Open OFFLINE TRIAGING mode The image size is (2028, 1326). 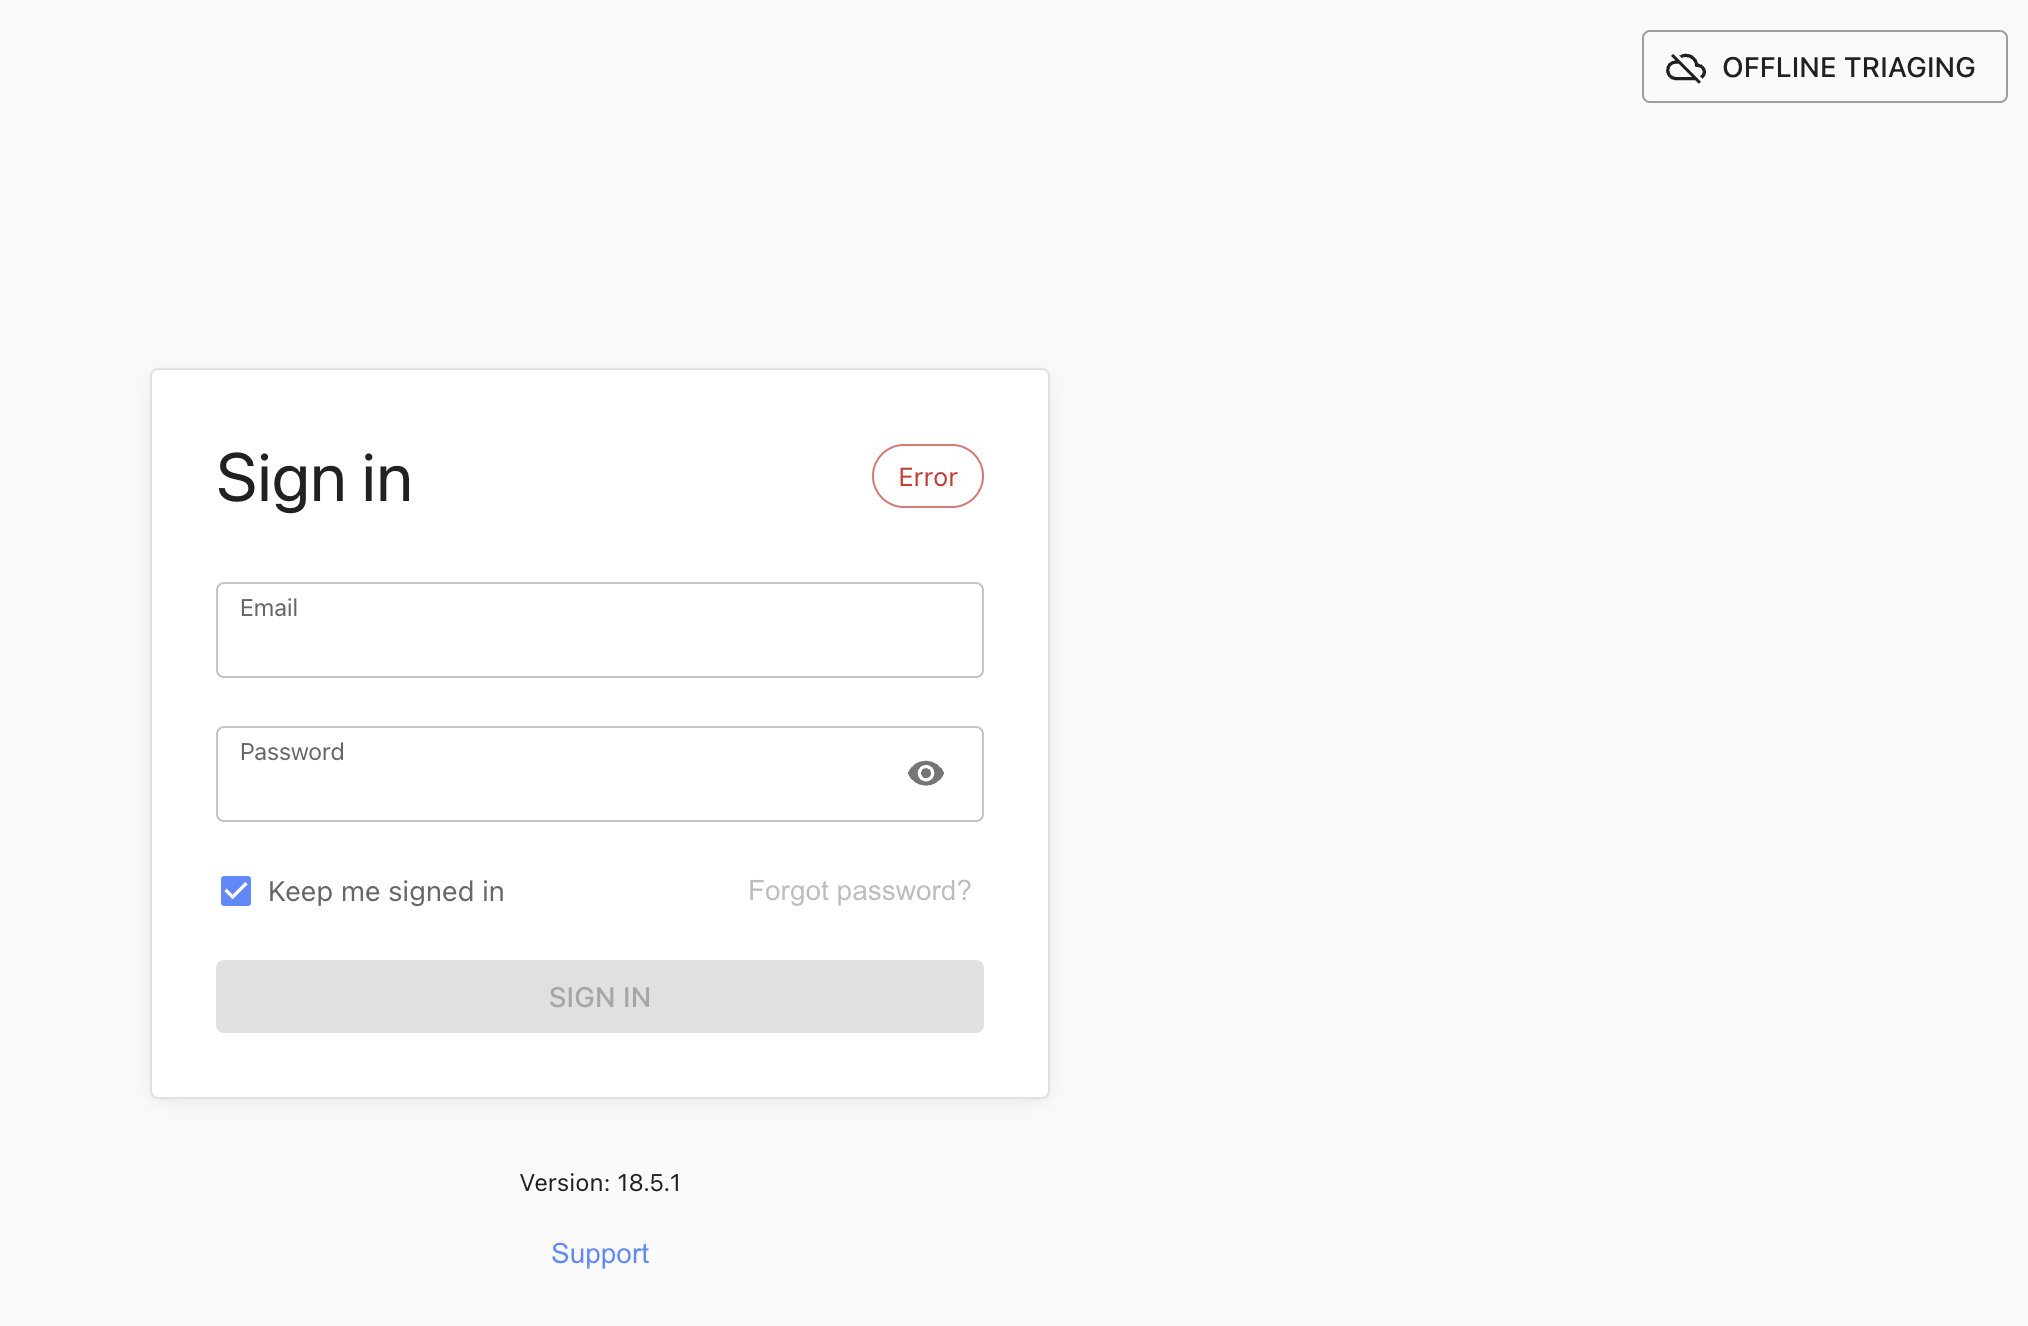(1823, 67)
